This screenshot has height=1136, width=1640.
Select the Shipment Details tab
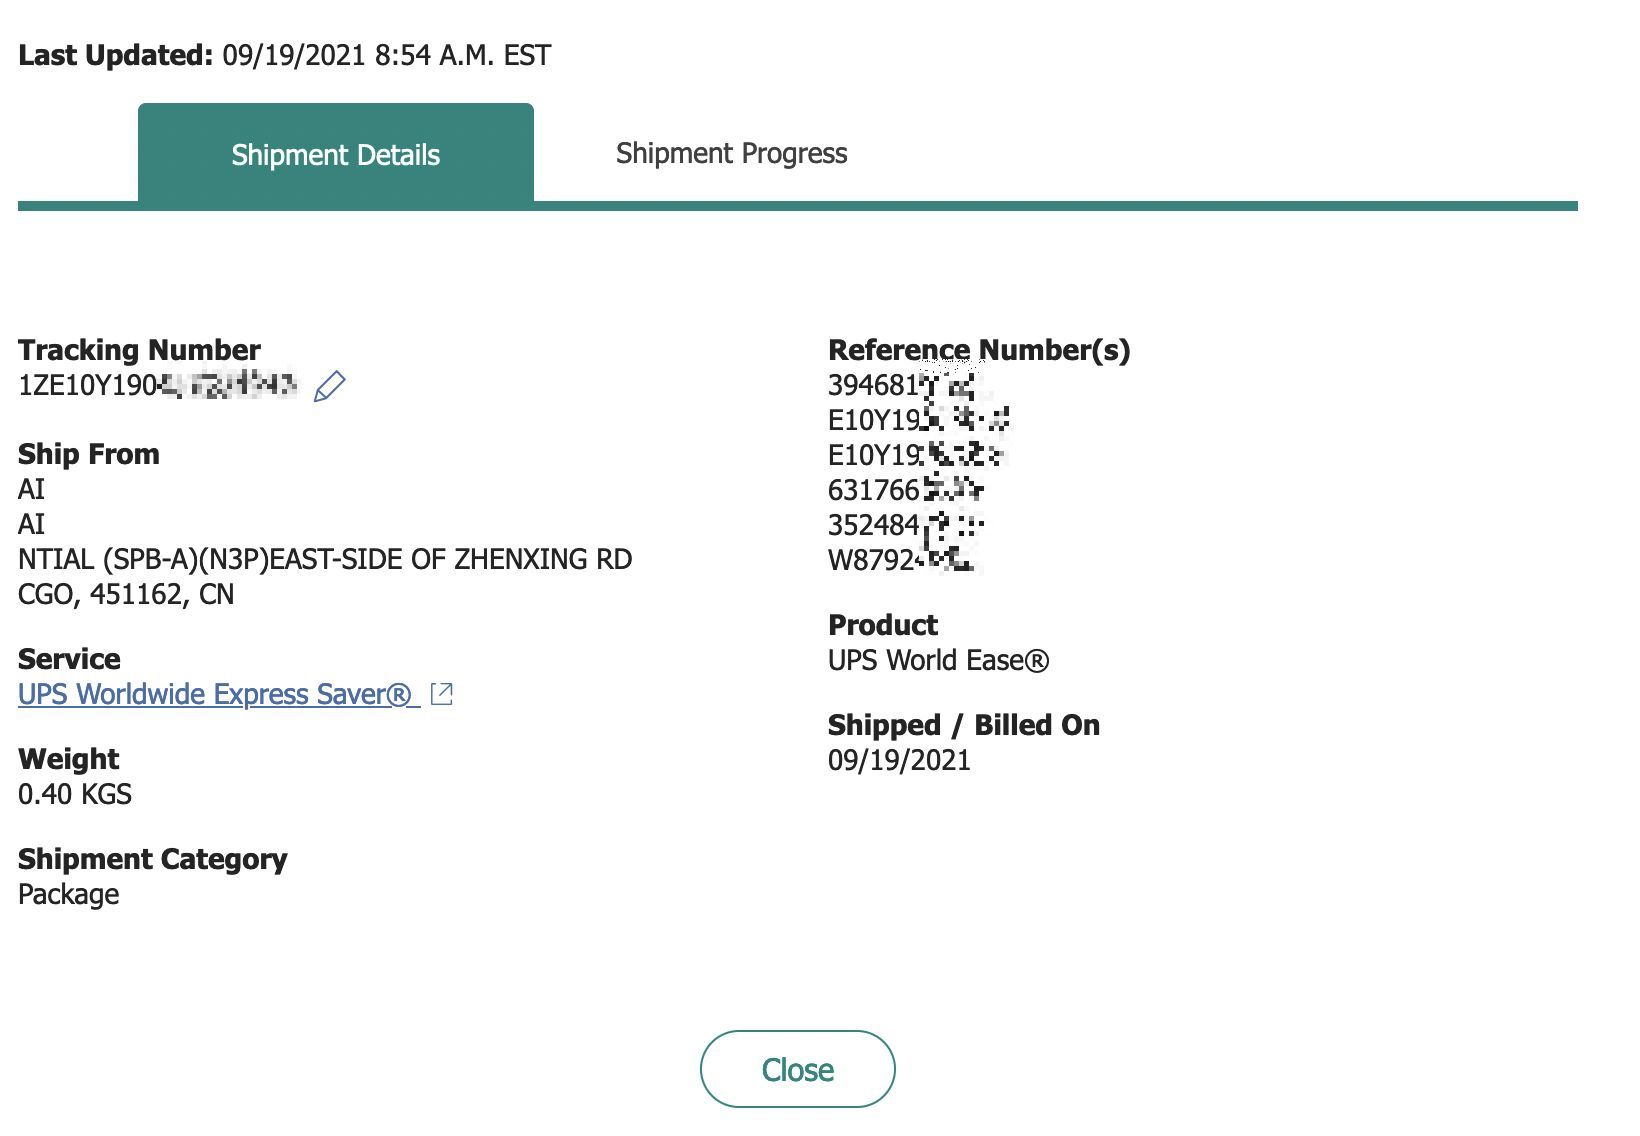(x=336, y=153)
